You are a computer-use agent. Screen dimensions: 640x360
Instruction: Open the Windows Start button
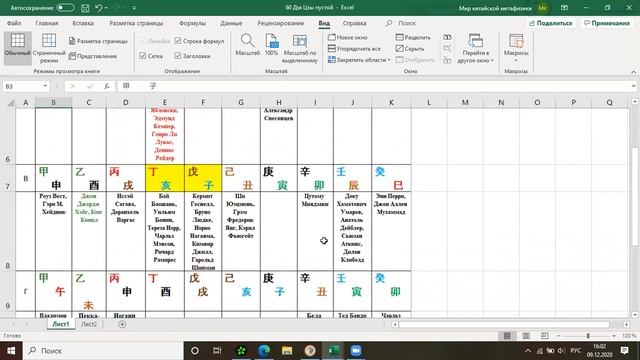(11, 351)
